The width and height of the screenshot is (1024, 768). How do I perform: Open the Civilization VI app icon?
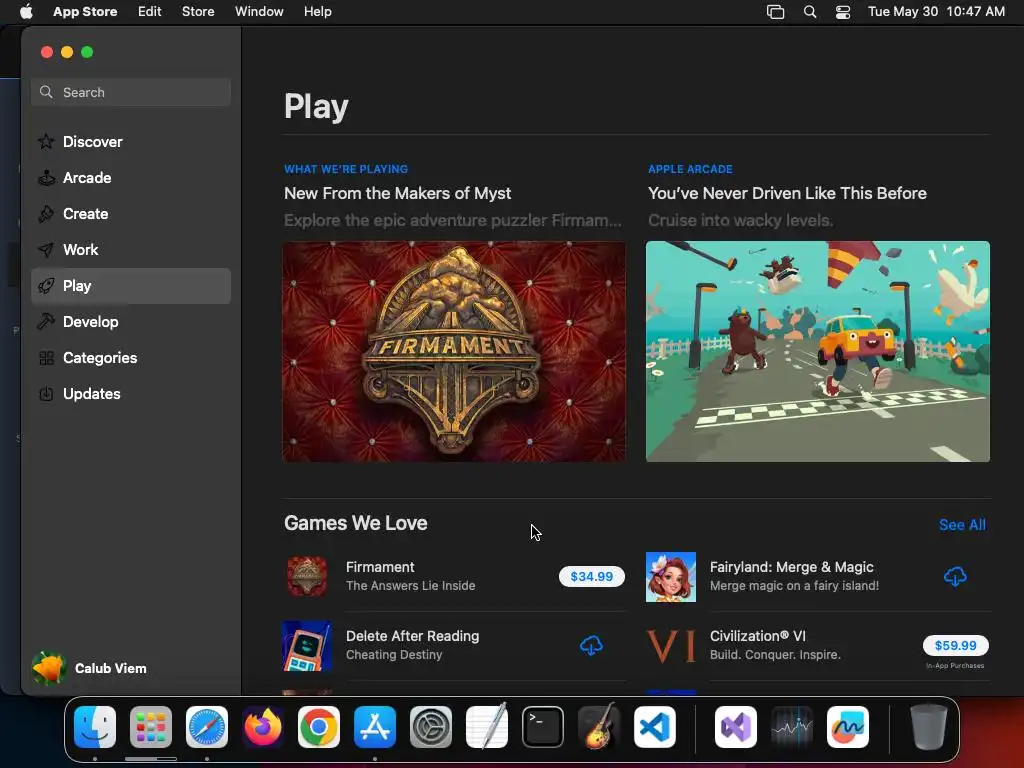coord(671,646)
